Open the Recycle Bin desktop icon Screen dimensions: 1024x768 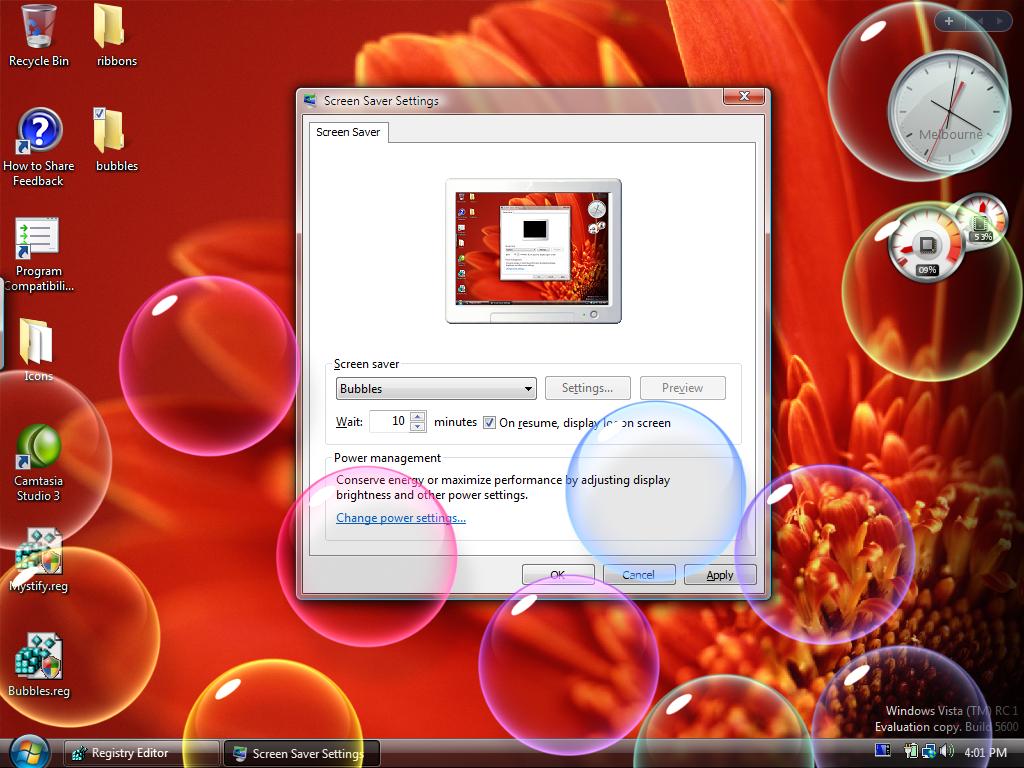point(38,35)
